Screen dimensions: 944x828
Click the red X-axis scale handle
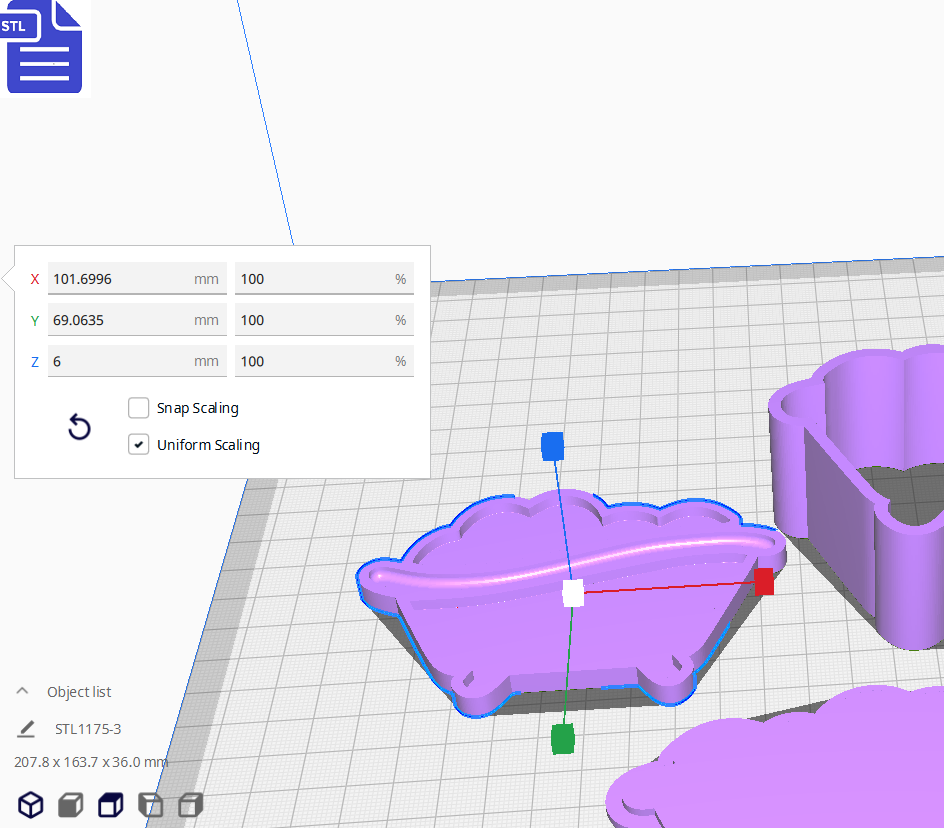coord(764,582)
